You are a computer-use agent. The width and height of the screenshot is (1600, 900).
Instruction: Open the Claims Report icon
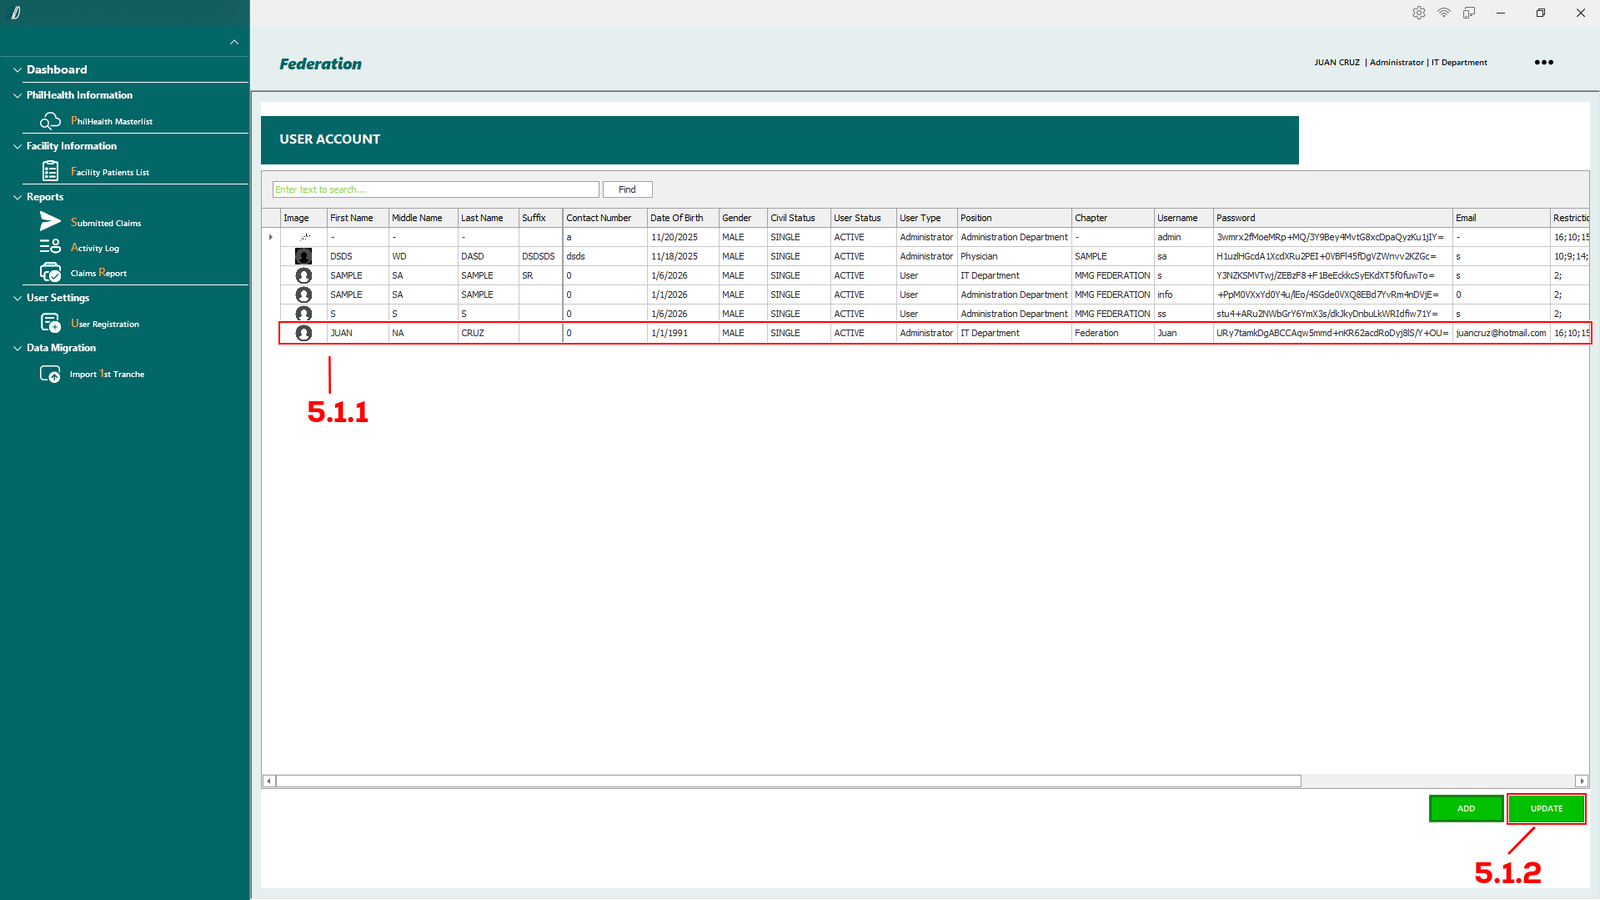(x=50, y=273)
